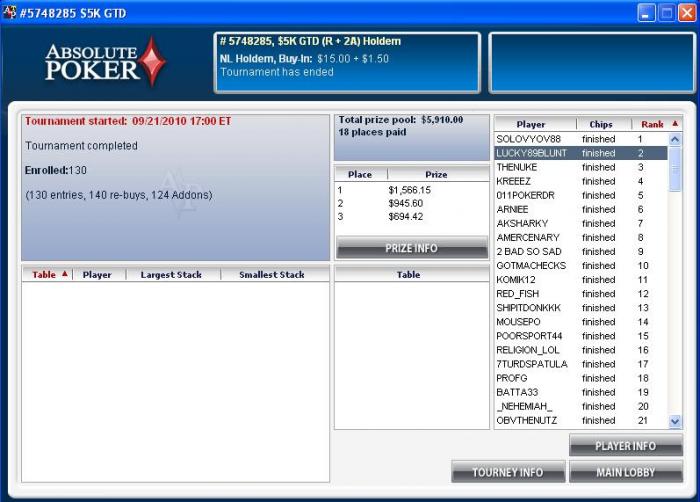Select player SOLOVYOV88
This screenshot has height=502, width=700.
(x=581, y=139)
